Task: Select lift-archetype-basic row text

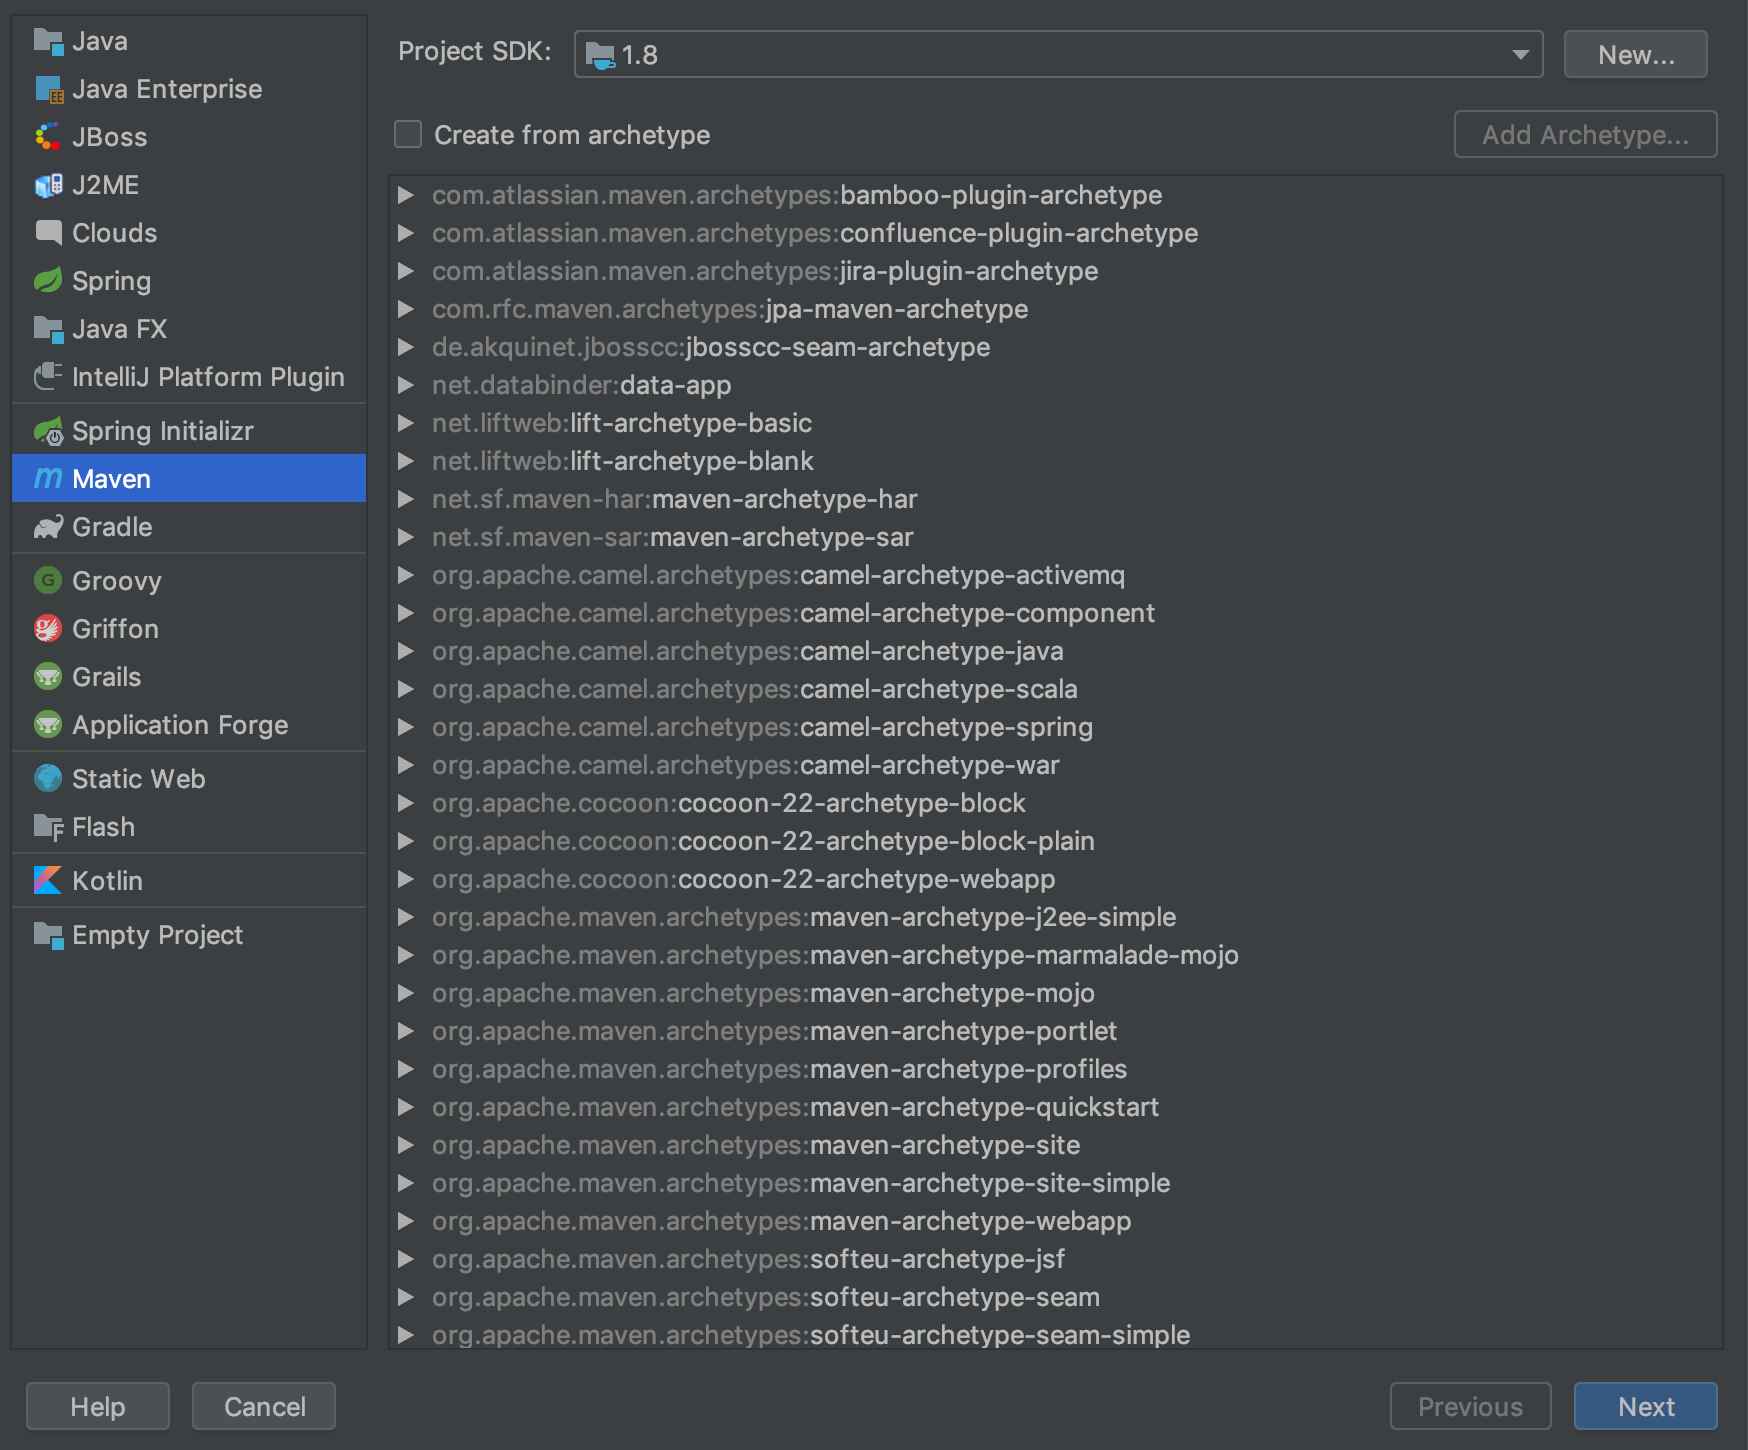Action: [x=622, y=423]
